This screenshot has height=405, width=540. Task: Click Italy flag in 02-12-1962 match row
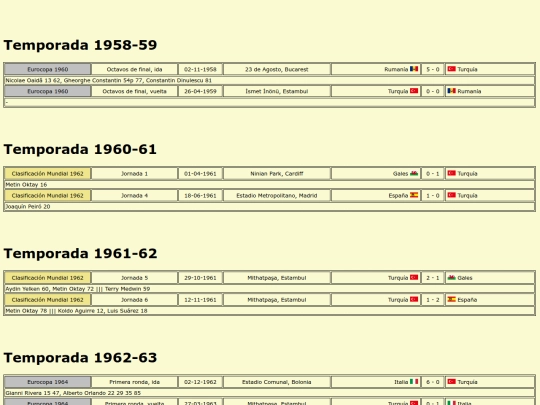pyautogui.click(x=414, y=382)
